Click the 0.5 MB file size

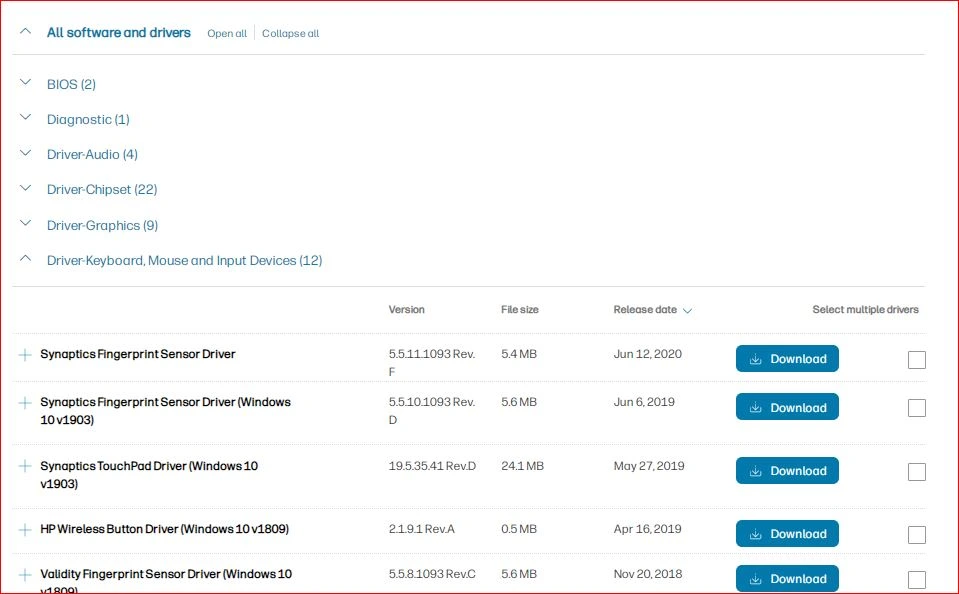coord(519,529)
